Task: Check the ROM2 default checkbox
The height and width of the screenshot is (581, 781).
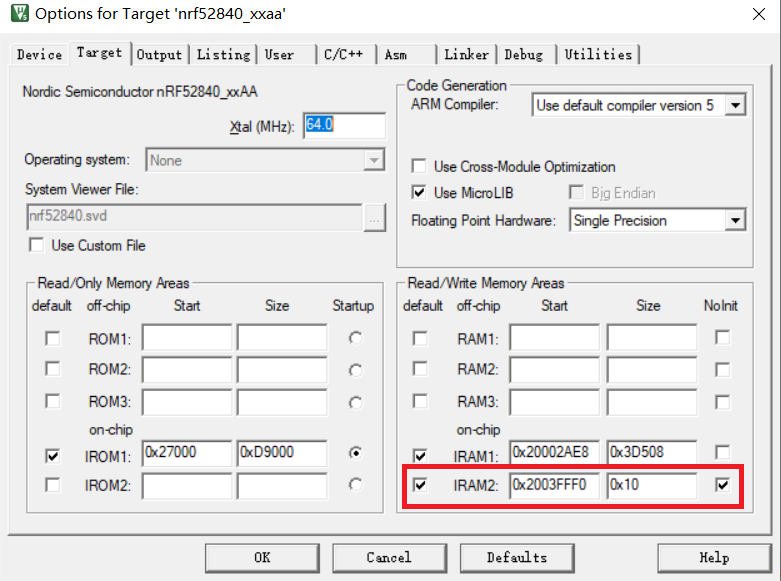Action: point(52,369)
